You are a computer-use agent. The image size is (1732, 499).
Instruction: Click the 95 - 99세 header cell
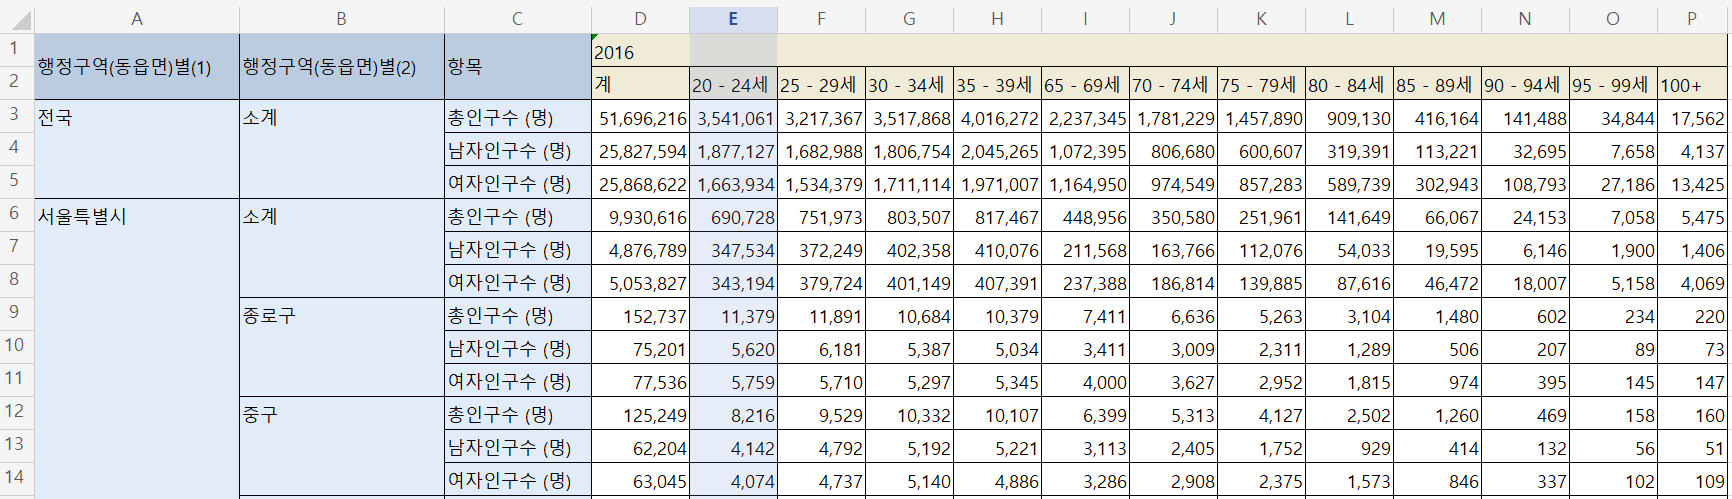coord(1613,84)
